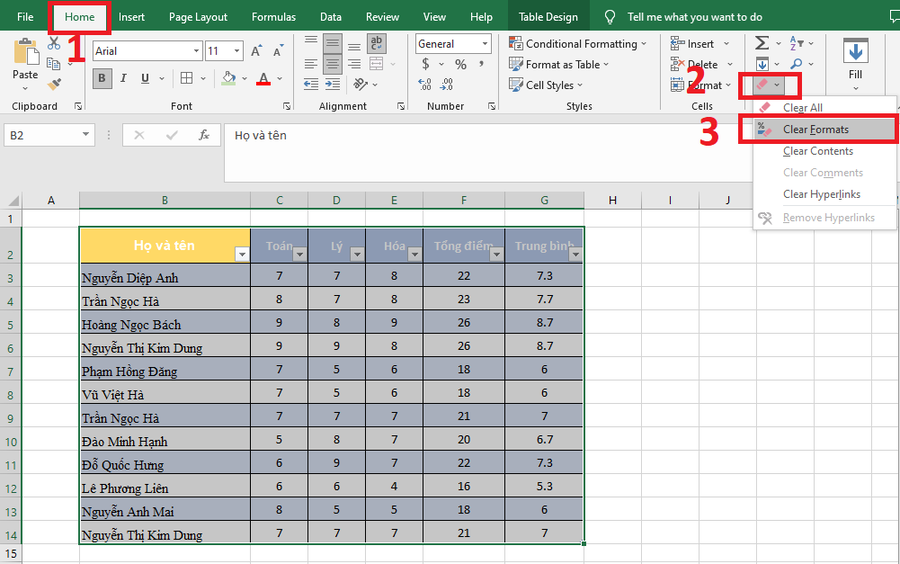Increase decimal places

(425, 84)
